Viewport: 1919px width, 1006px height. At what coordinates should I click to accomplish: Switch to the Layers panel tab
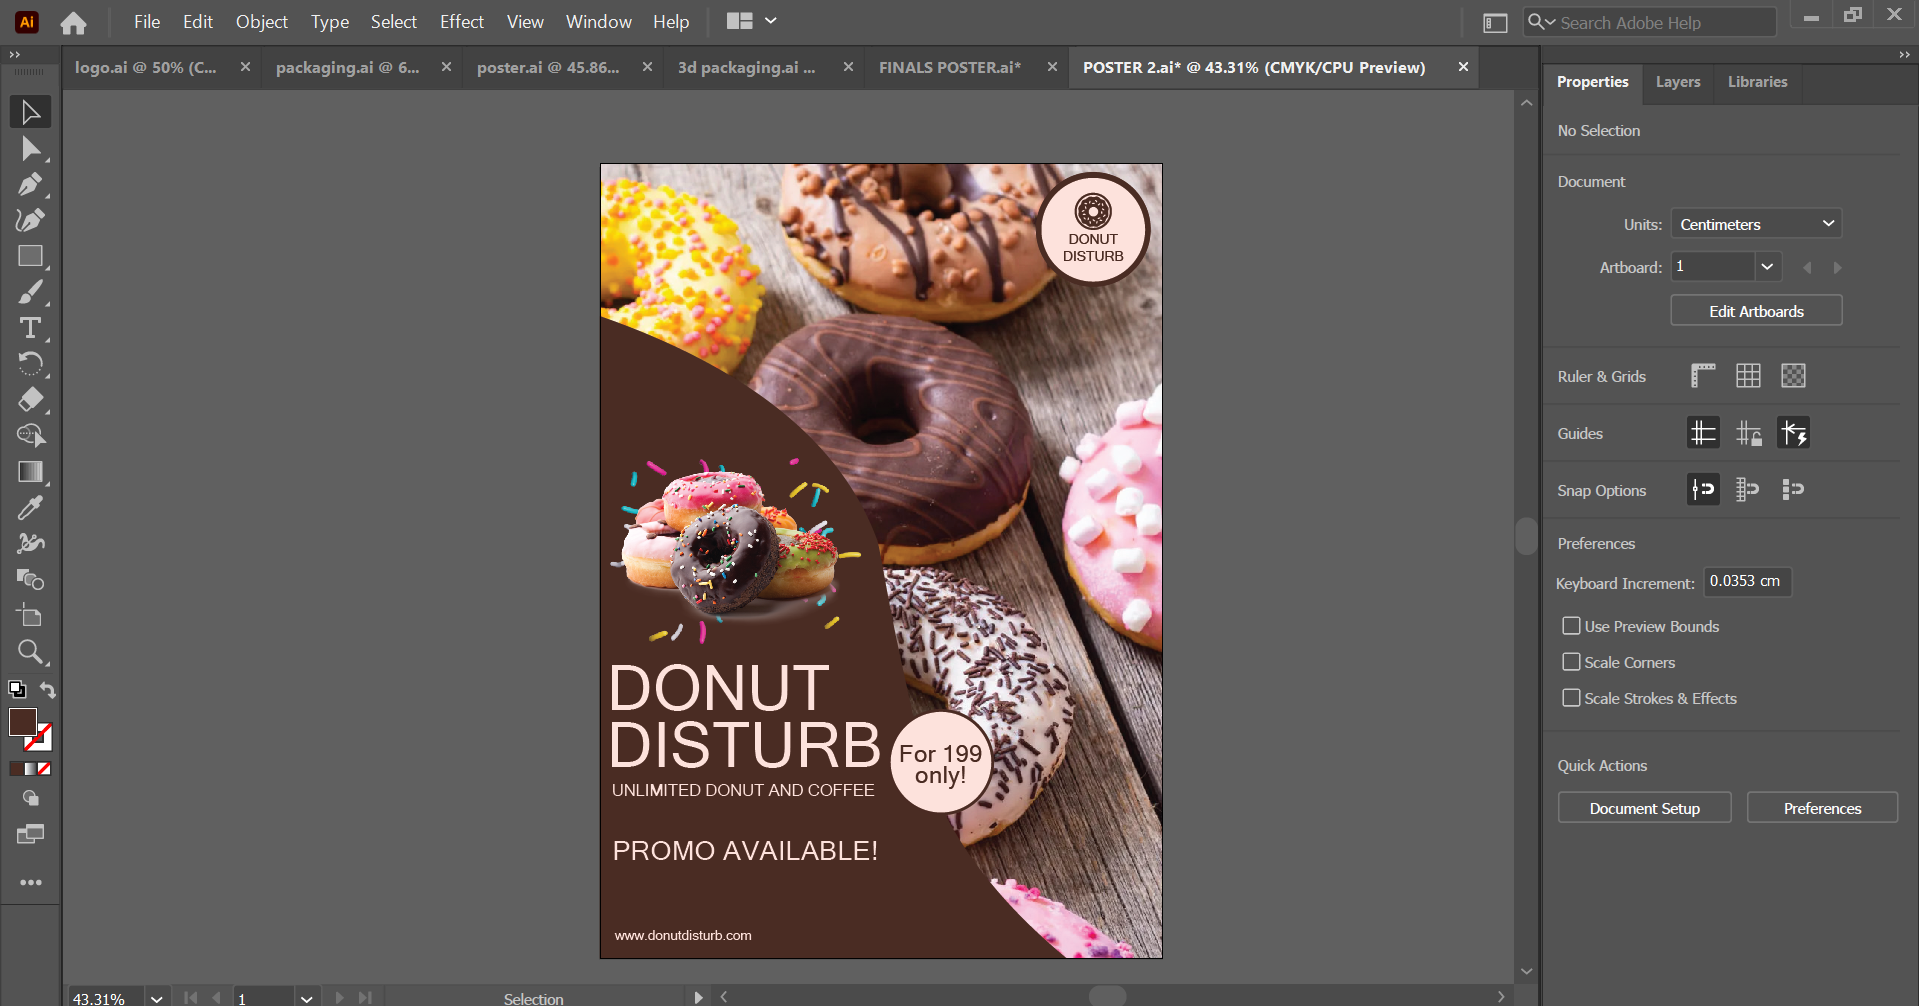coord(1678,82)
